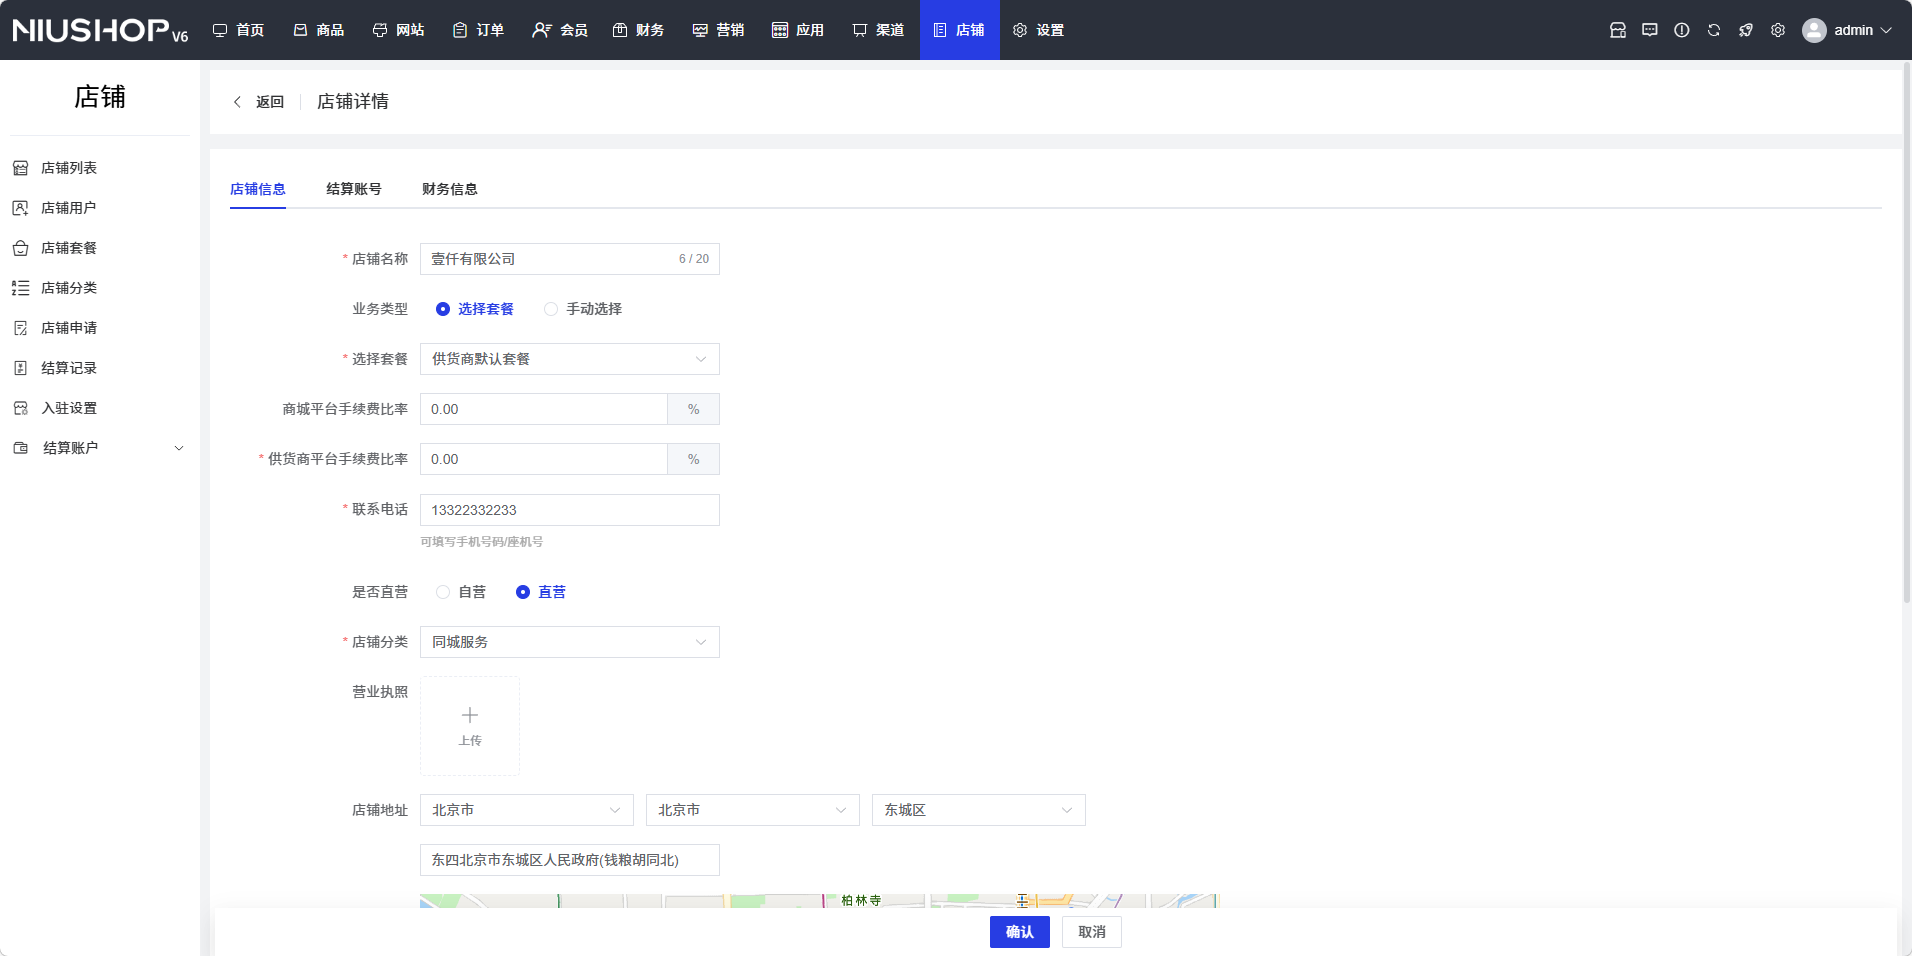Click the 联系电话 phone input field
Viewport: 1912px width, 956px height.
569,510
